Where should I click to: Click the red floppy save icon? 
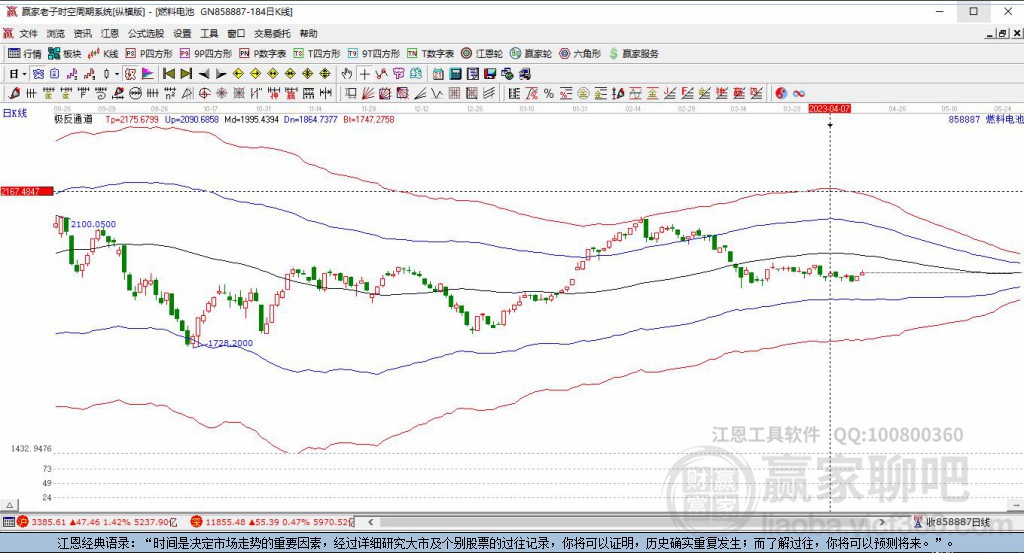point(490,74)
